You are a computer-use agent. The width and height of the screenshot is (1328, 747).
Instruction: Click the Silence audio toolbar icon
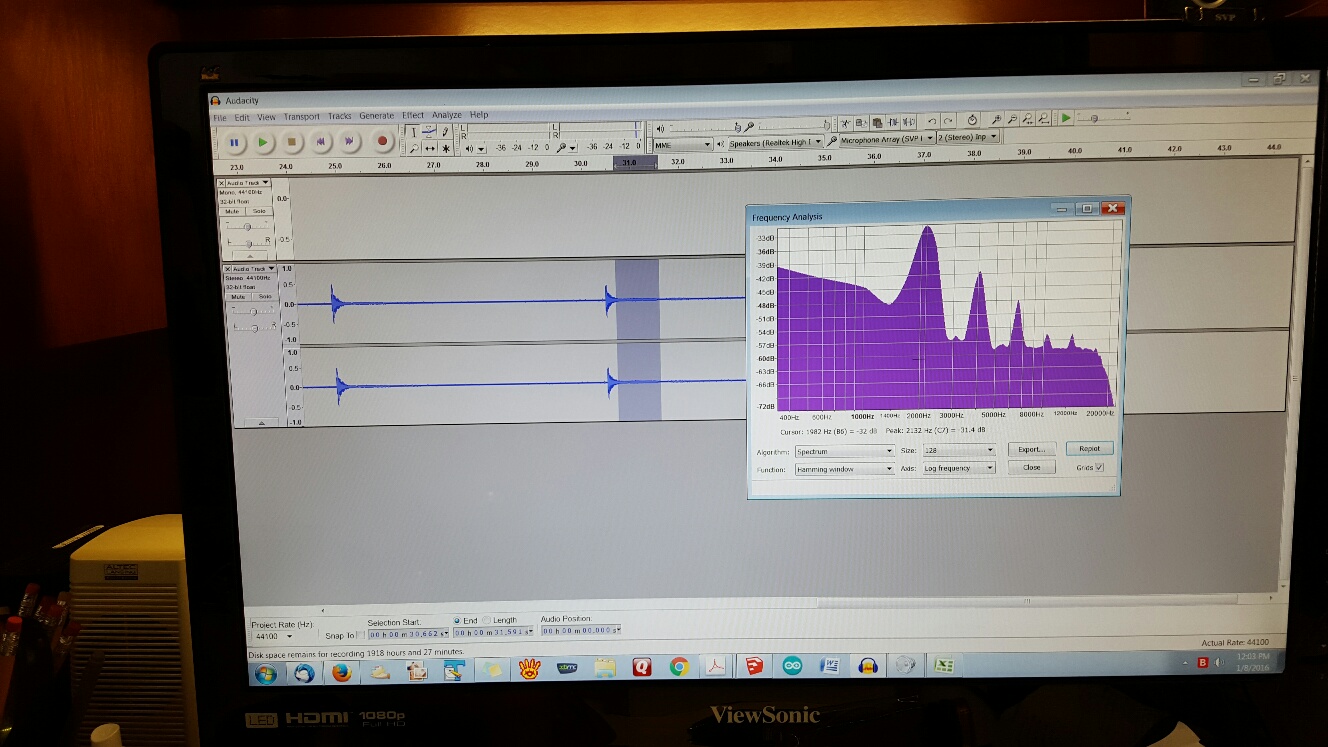[x=909, y=123]
